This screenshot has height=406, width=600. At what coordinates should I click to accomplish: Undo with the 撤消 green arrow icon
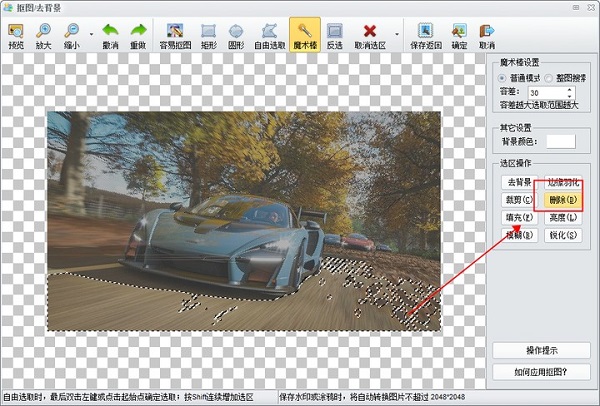(109, 35)
